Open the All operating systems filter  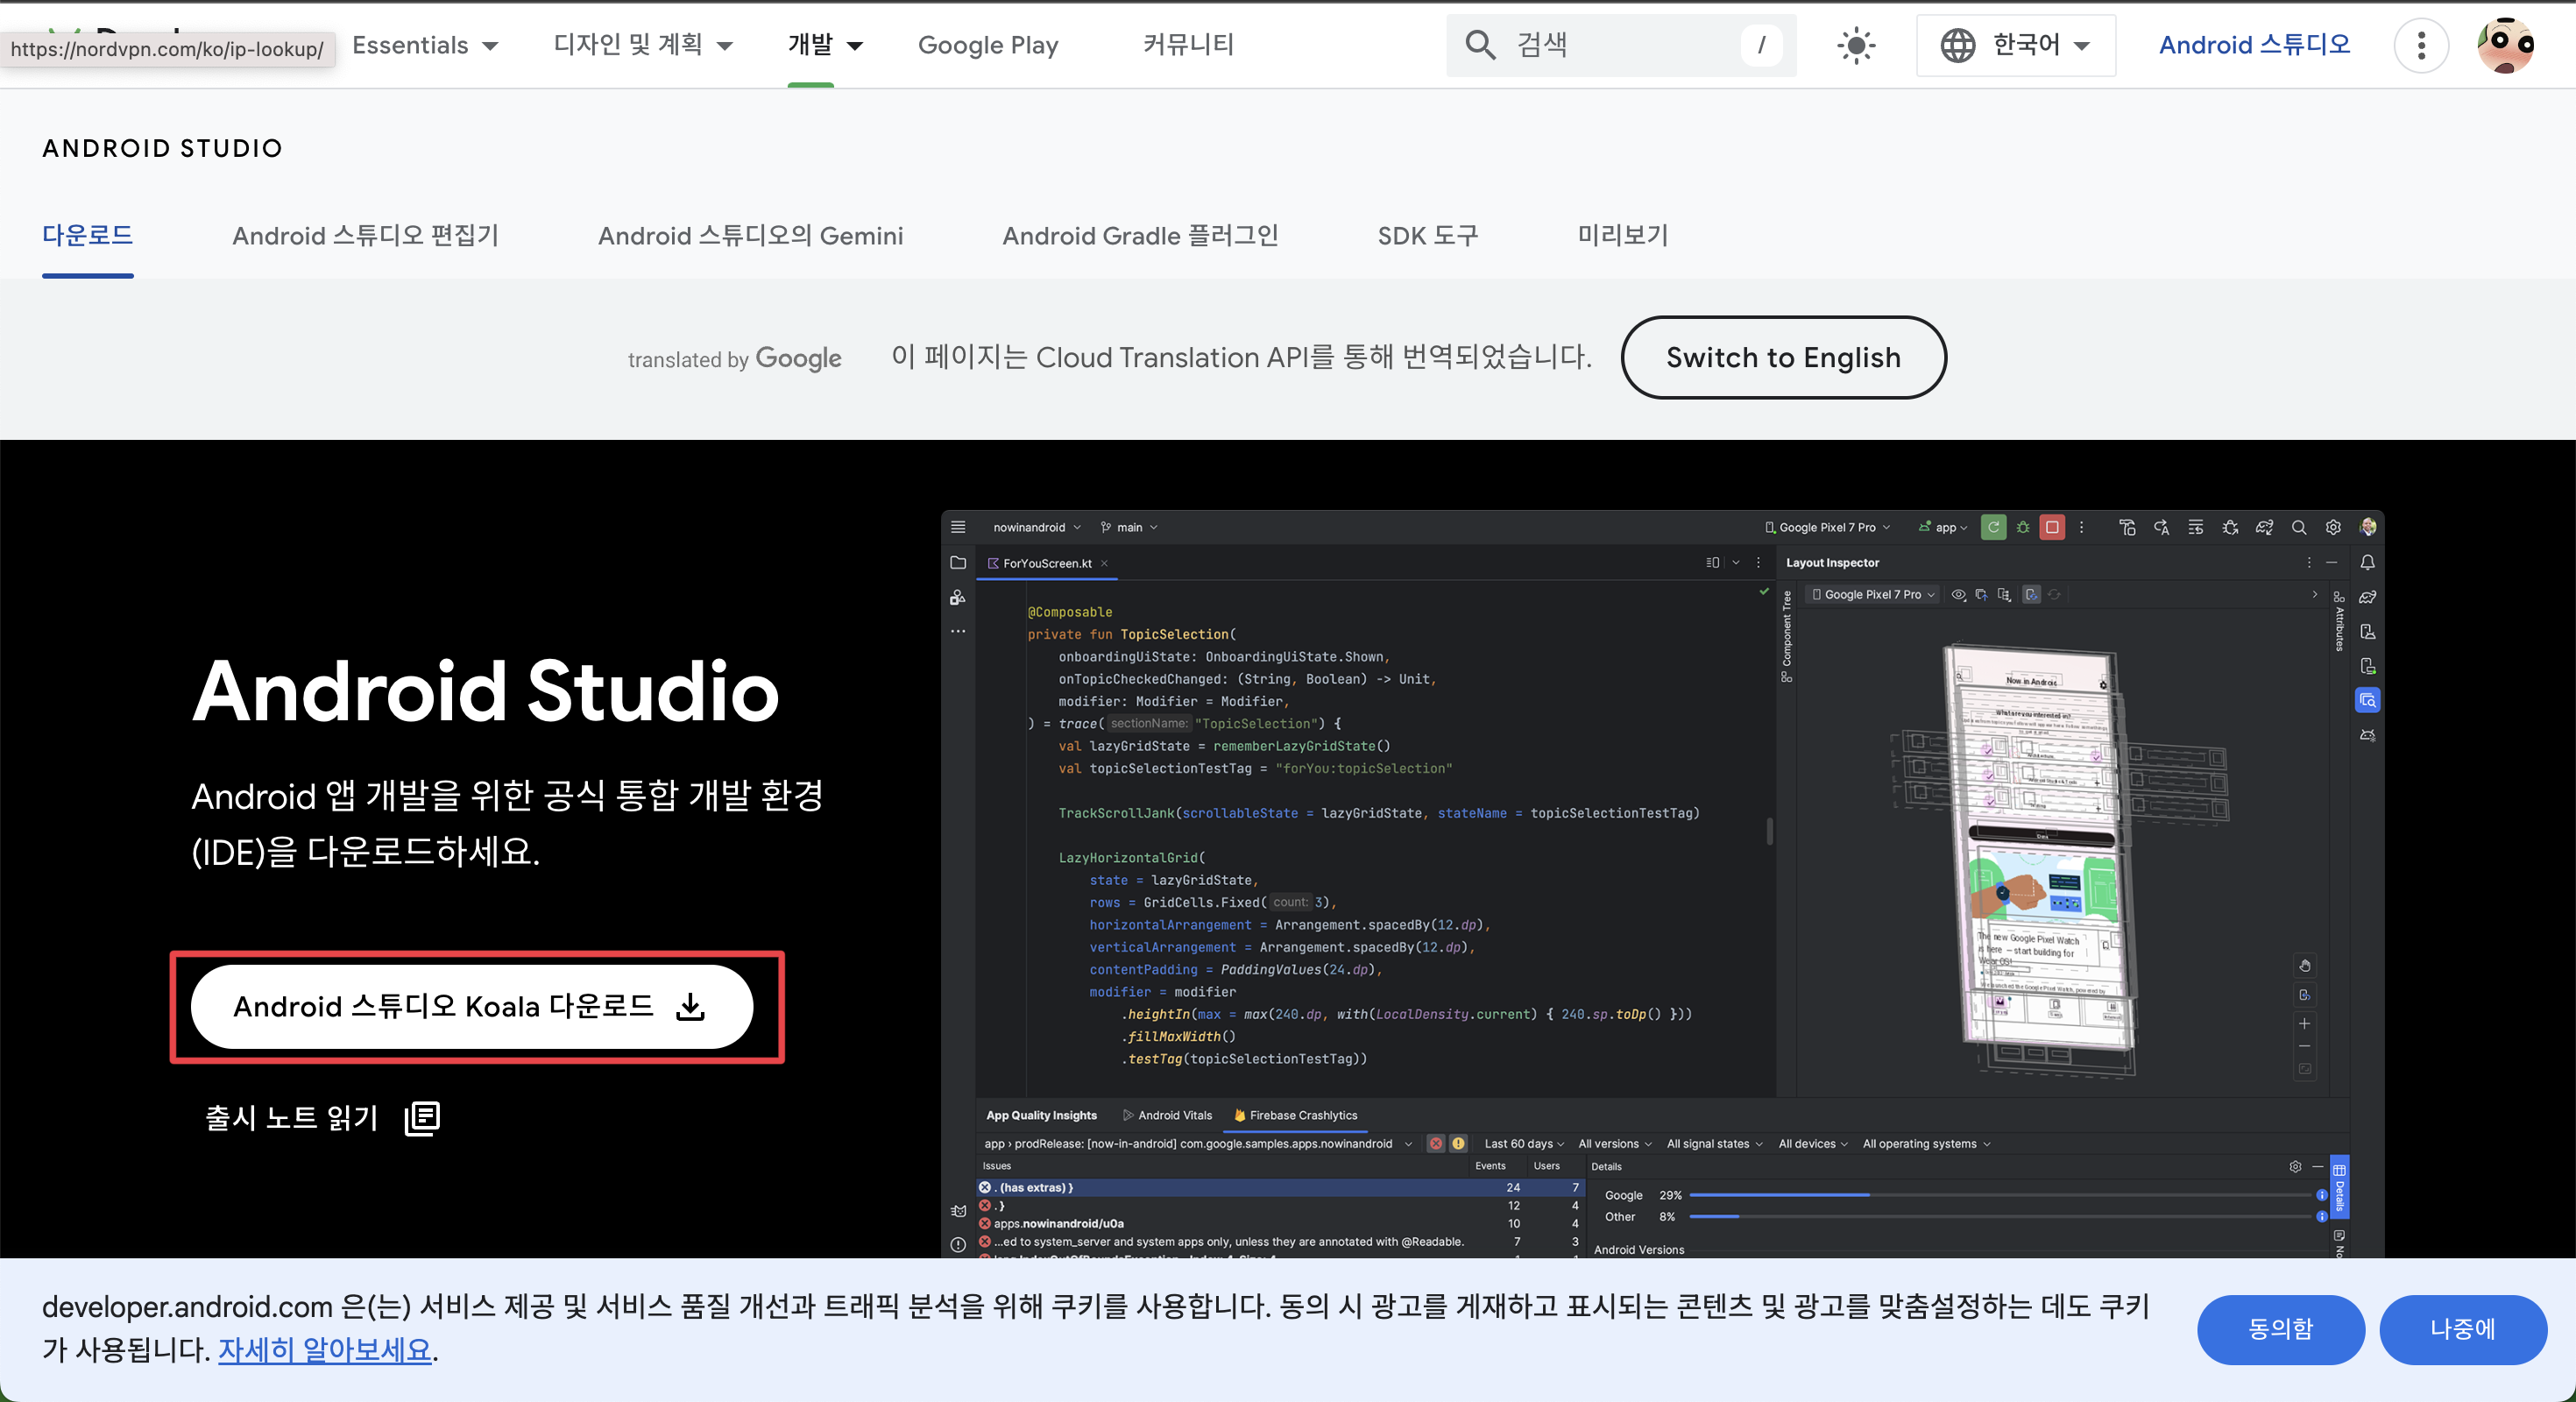tap(1926, 1143)
